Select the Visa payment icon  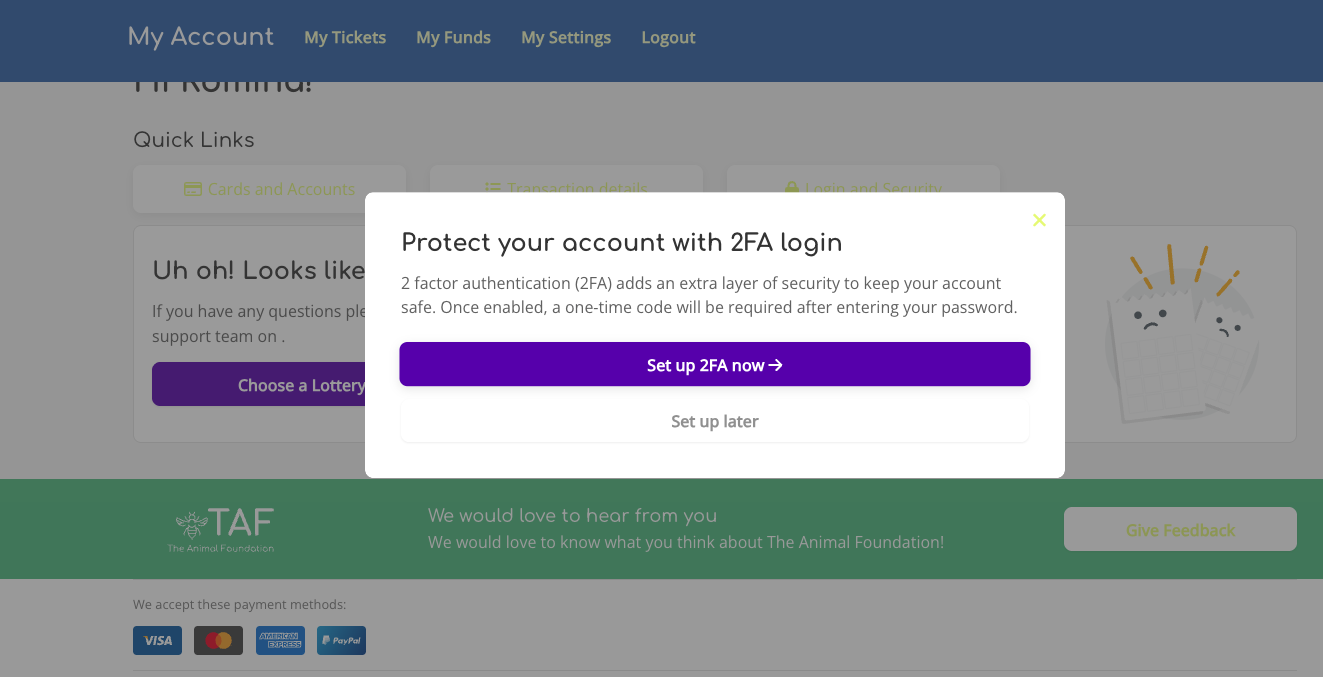[157, 640]
